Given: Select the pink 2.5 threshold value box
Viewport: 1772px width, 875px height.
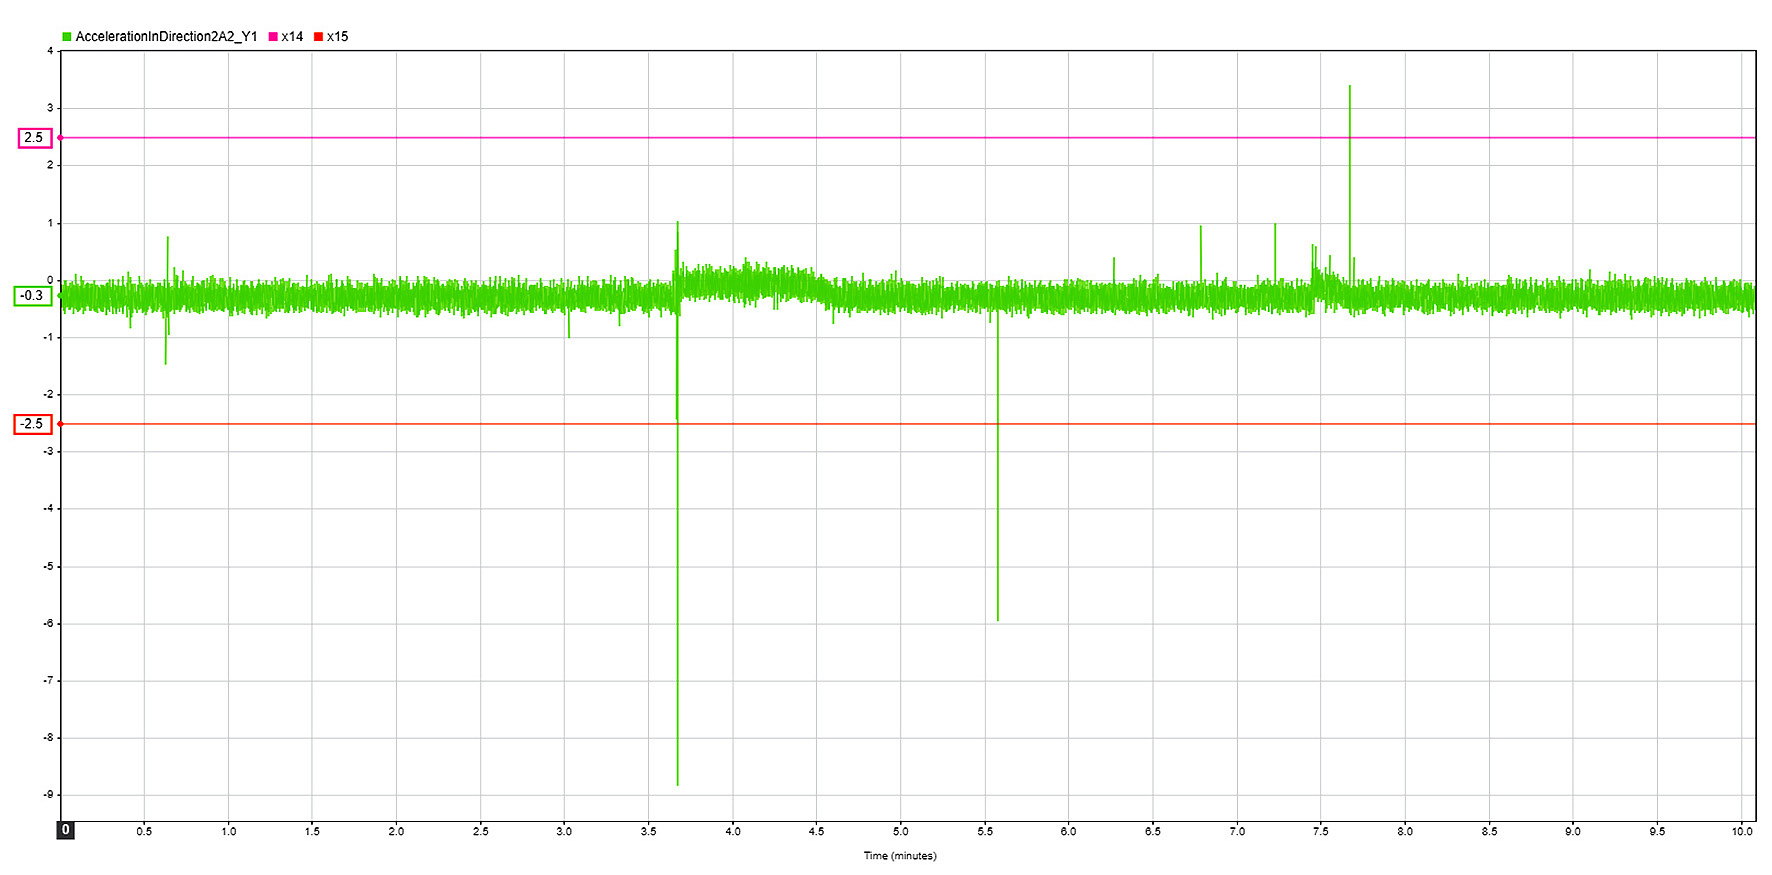Looking at the screenshot, I should click(34, 138).
